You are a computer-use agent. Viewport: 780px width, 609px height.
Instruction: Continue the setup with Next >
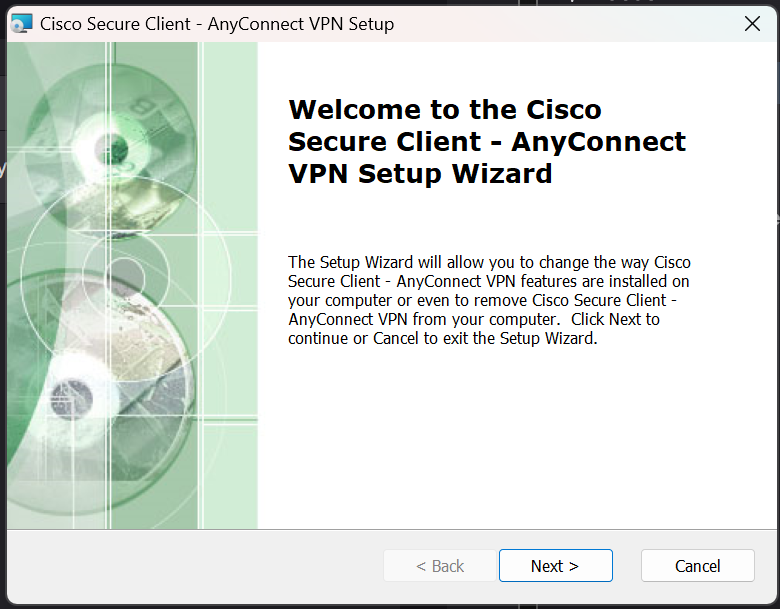(x=556, y=566)
